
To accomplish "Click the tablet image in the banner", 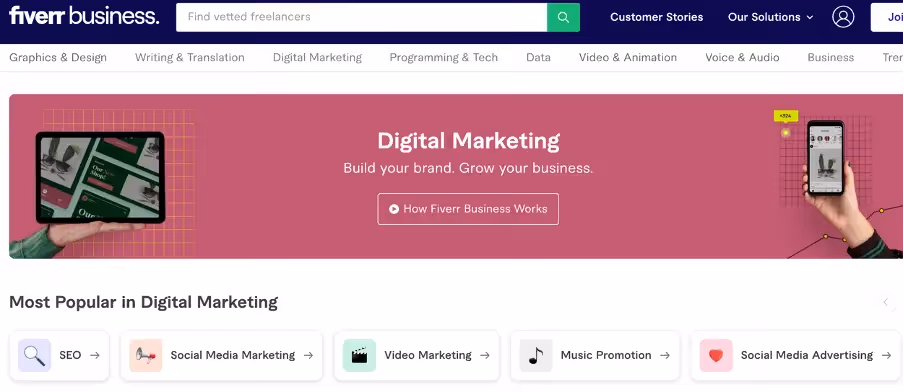I will tap(100, 178).
